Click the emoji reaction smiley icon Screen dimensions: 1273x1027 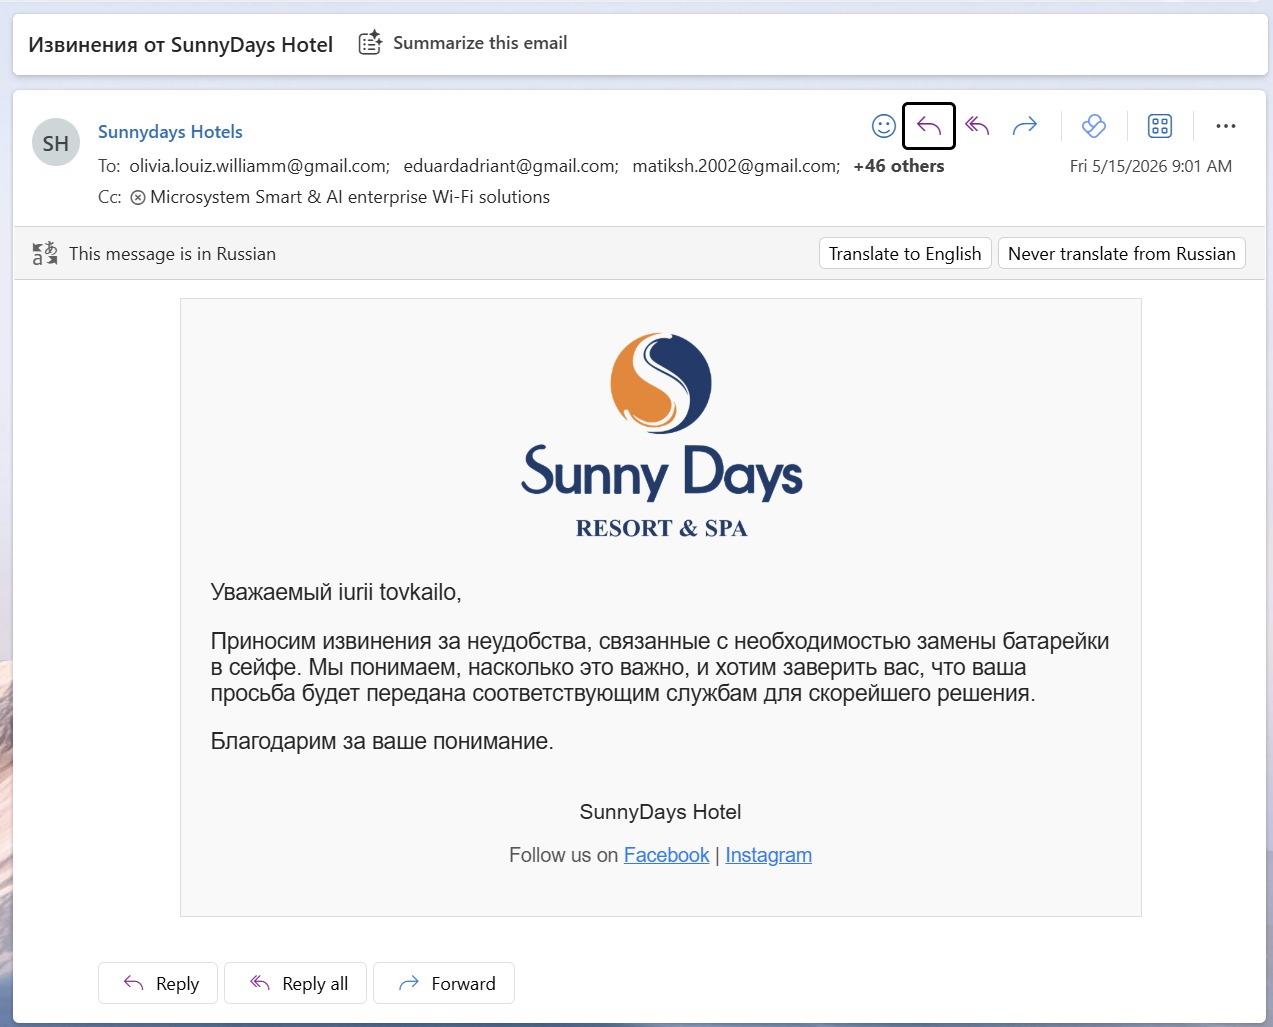point(883,126)
